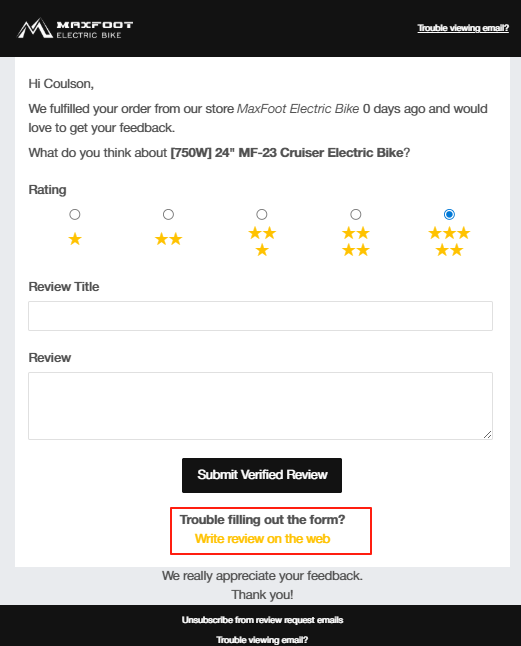Pick the four-star rating radio button
521x646 pixels.
(356, 214)
